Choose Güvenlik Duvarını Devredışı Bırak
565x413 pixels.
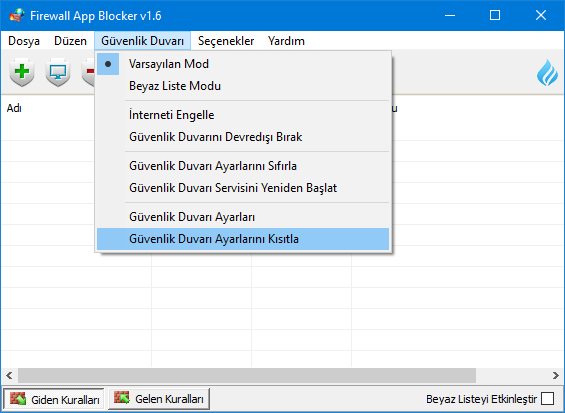click(243, 137)
